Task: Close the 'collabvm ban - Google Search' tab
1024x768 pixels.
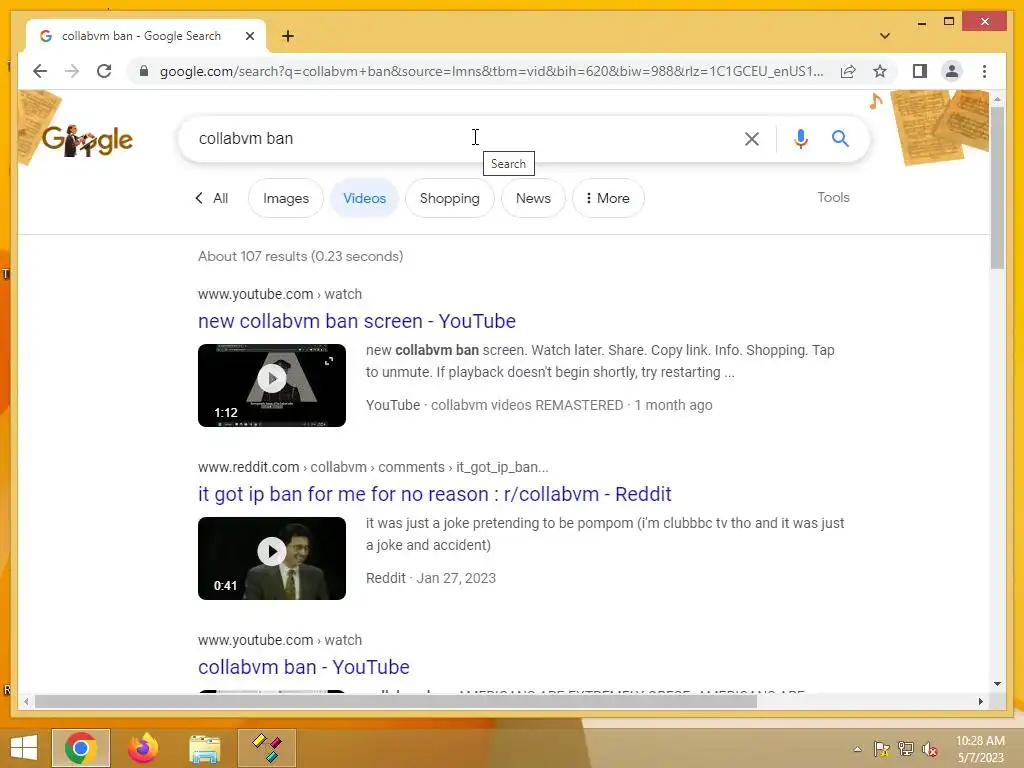Action: [249, 36]
